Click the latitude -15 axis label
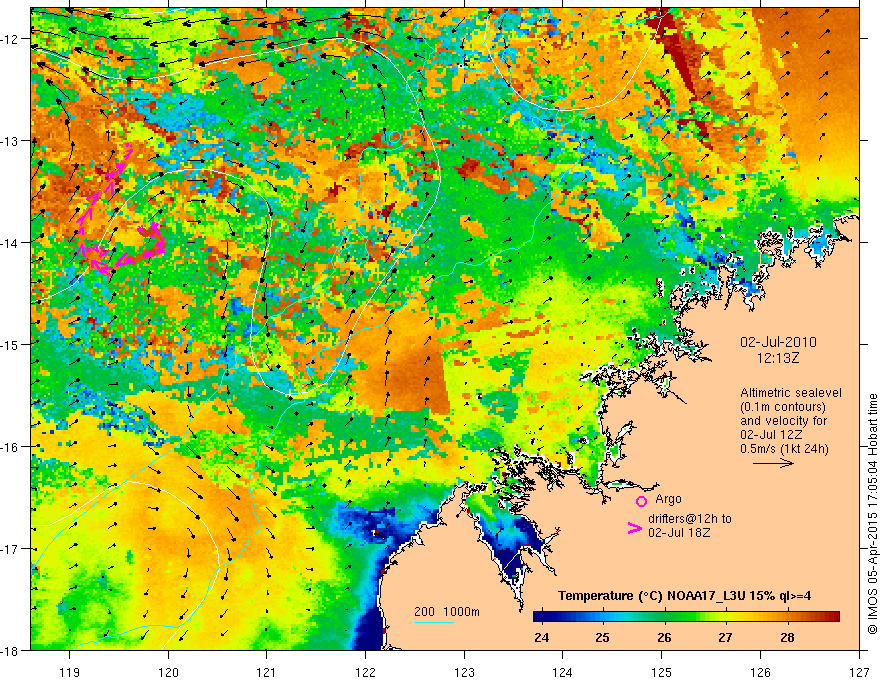880x680 pixels. tap(11, 344)
